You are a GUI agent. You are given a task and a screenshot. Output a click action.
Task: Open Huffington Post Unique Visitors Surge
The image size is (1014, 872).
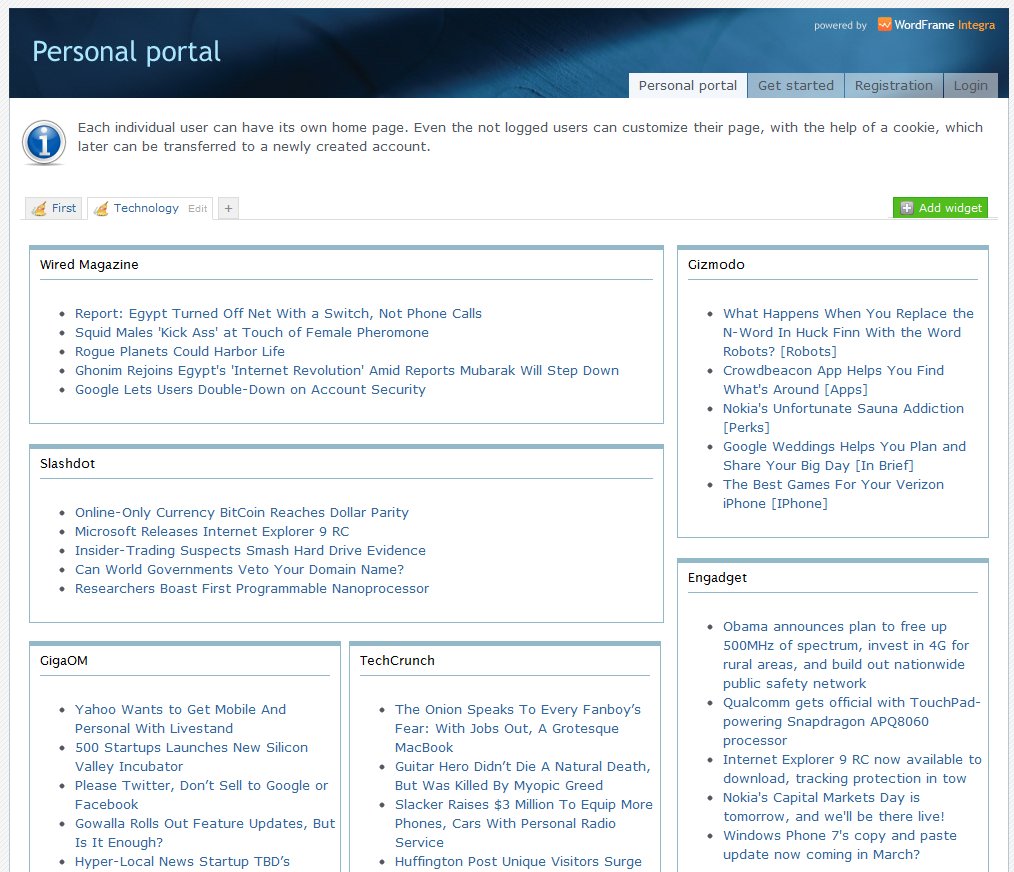[519, 862]
